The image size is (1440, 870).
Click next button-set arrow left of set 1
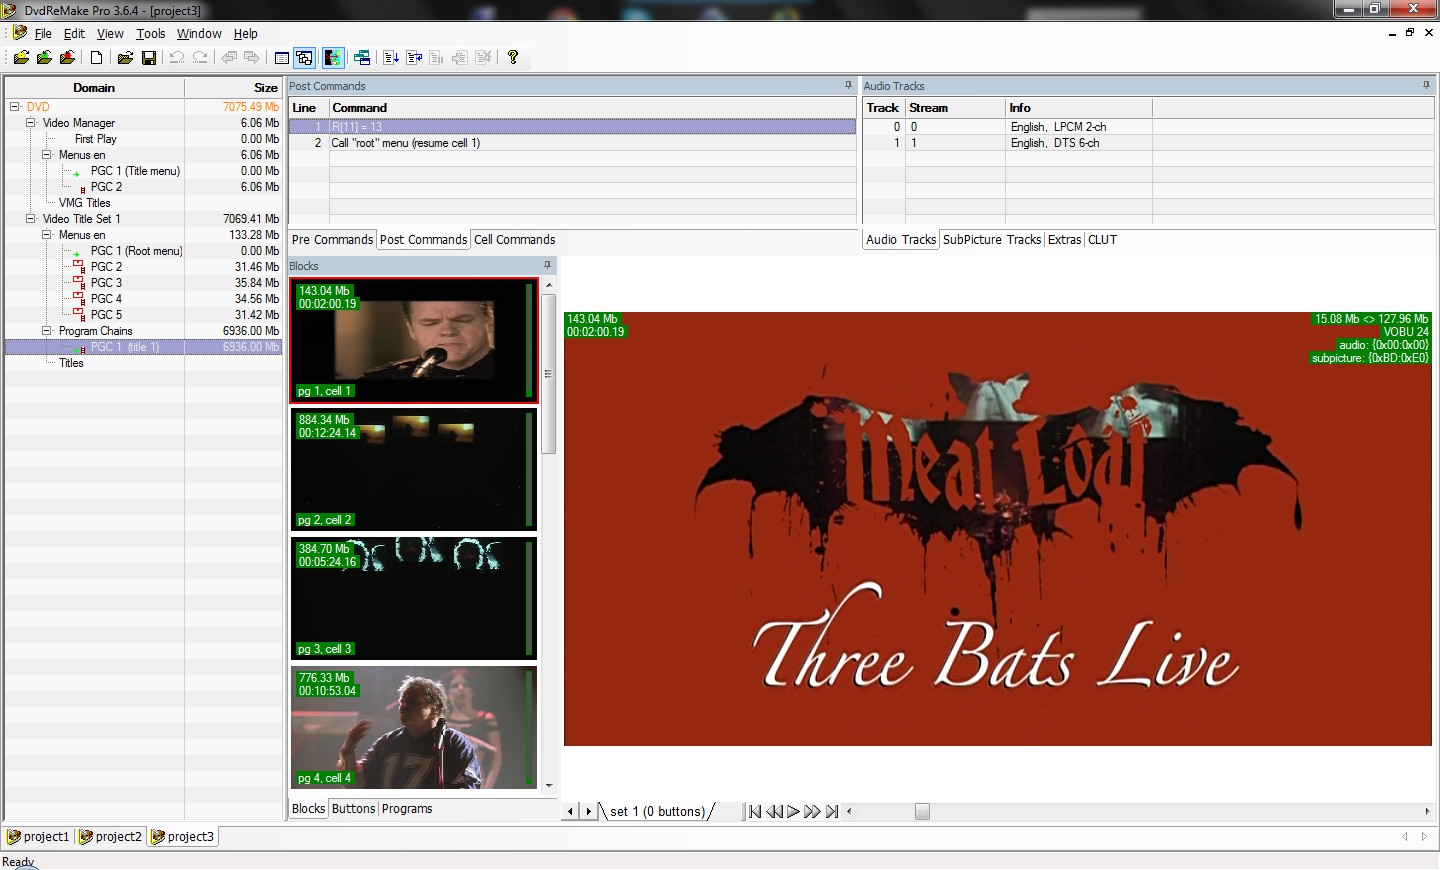[x=588, y=811]
